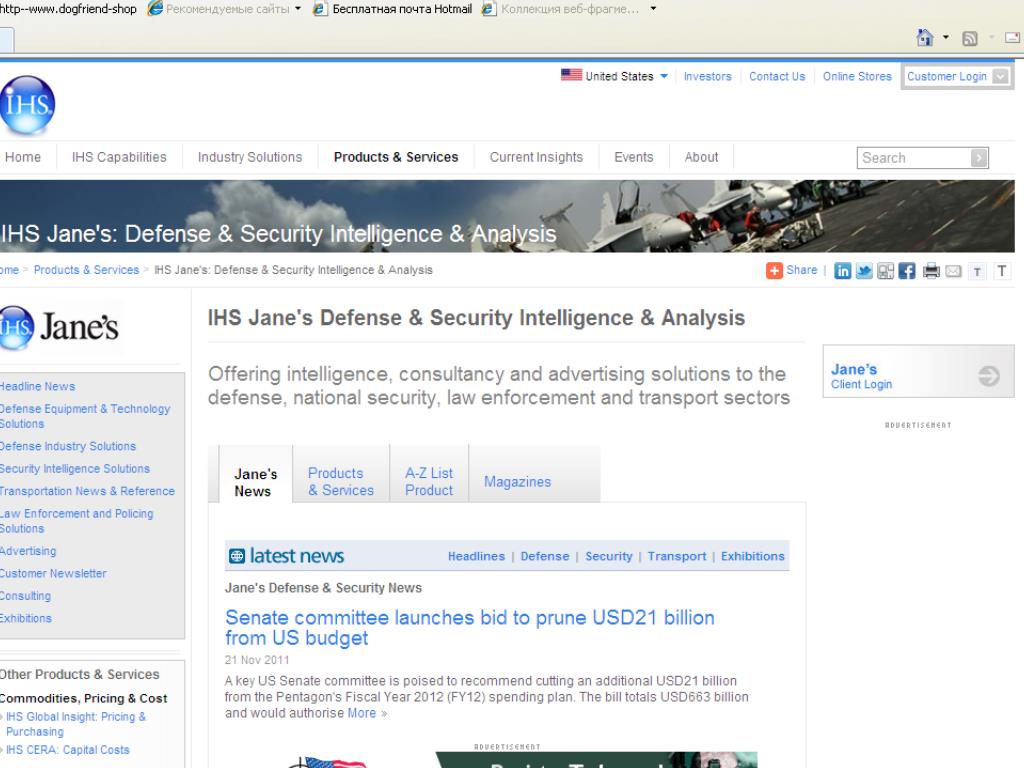
Task: Open Defense Industry Solutions sidebar link
Action: click(68, 447)
